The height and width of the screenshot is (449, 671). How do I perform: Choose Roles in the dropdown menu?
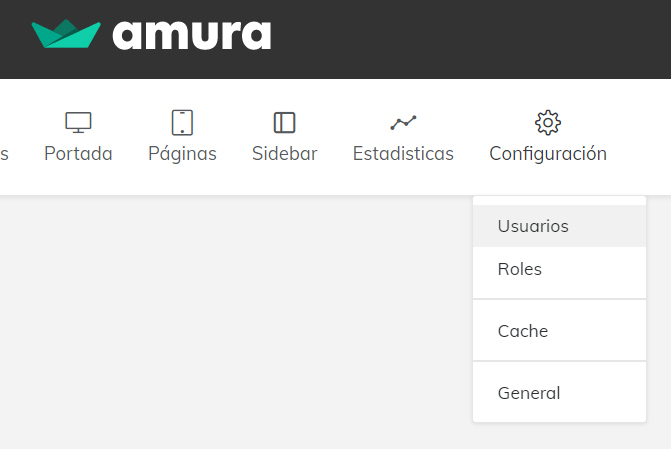click(520, 269)
